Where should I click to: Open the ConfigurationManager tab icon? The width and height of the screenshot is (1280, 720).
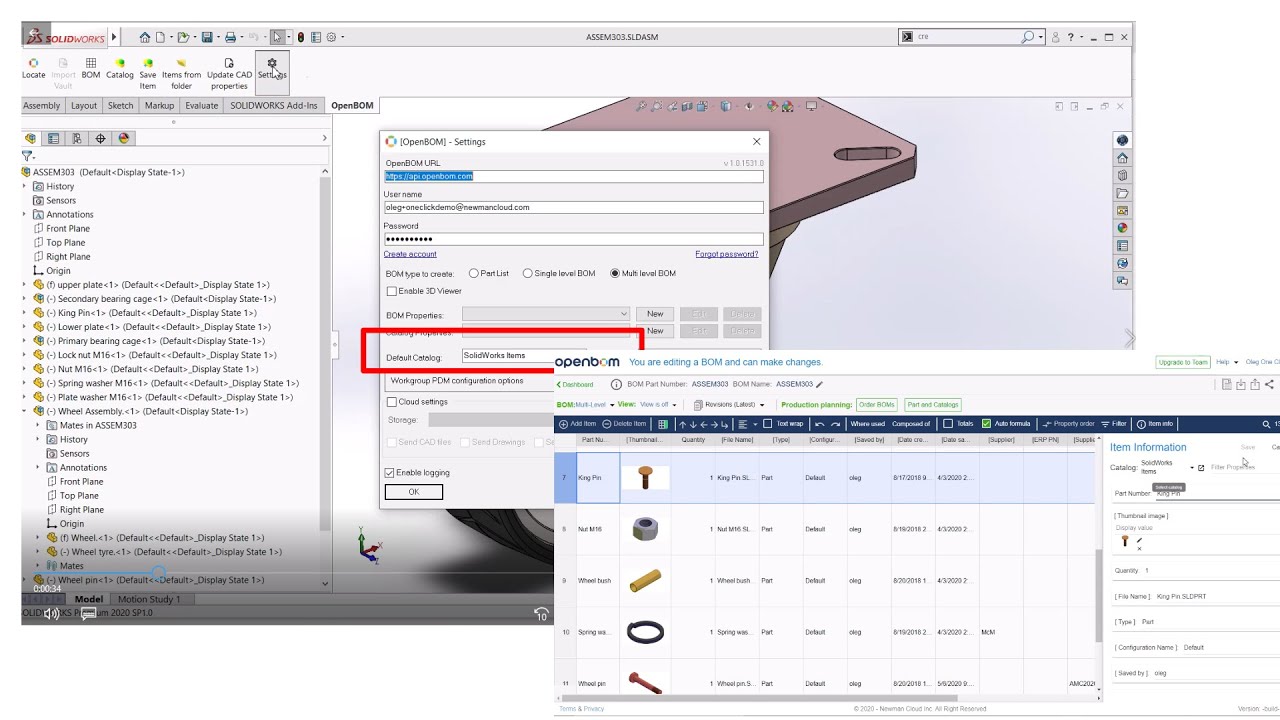point(77,139)
